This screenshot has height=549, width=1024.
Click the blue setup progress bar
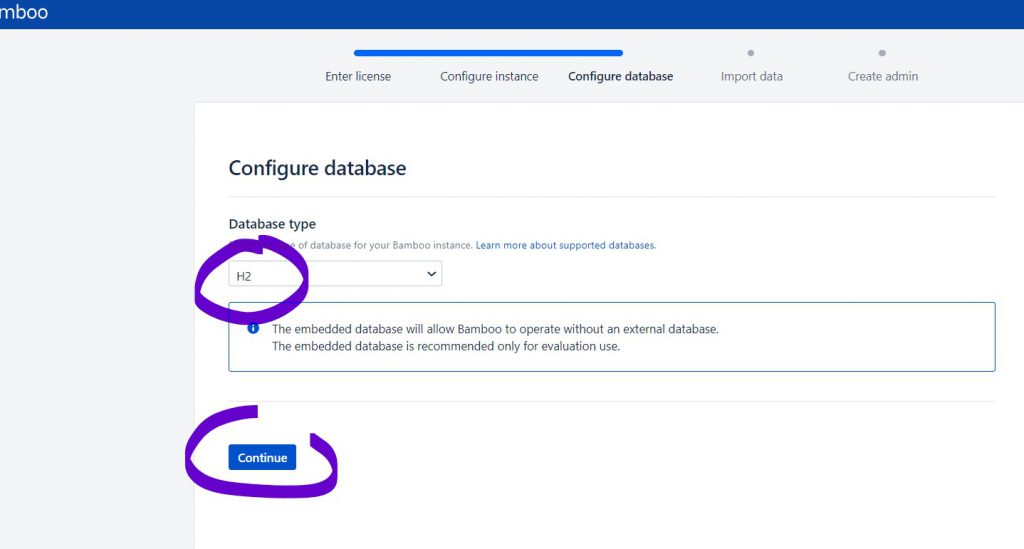[x=488, y=53]
